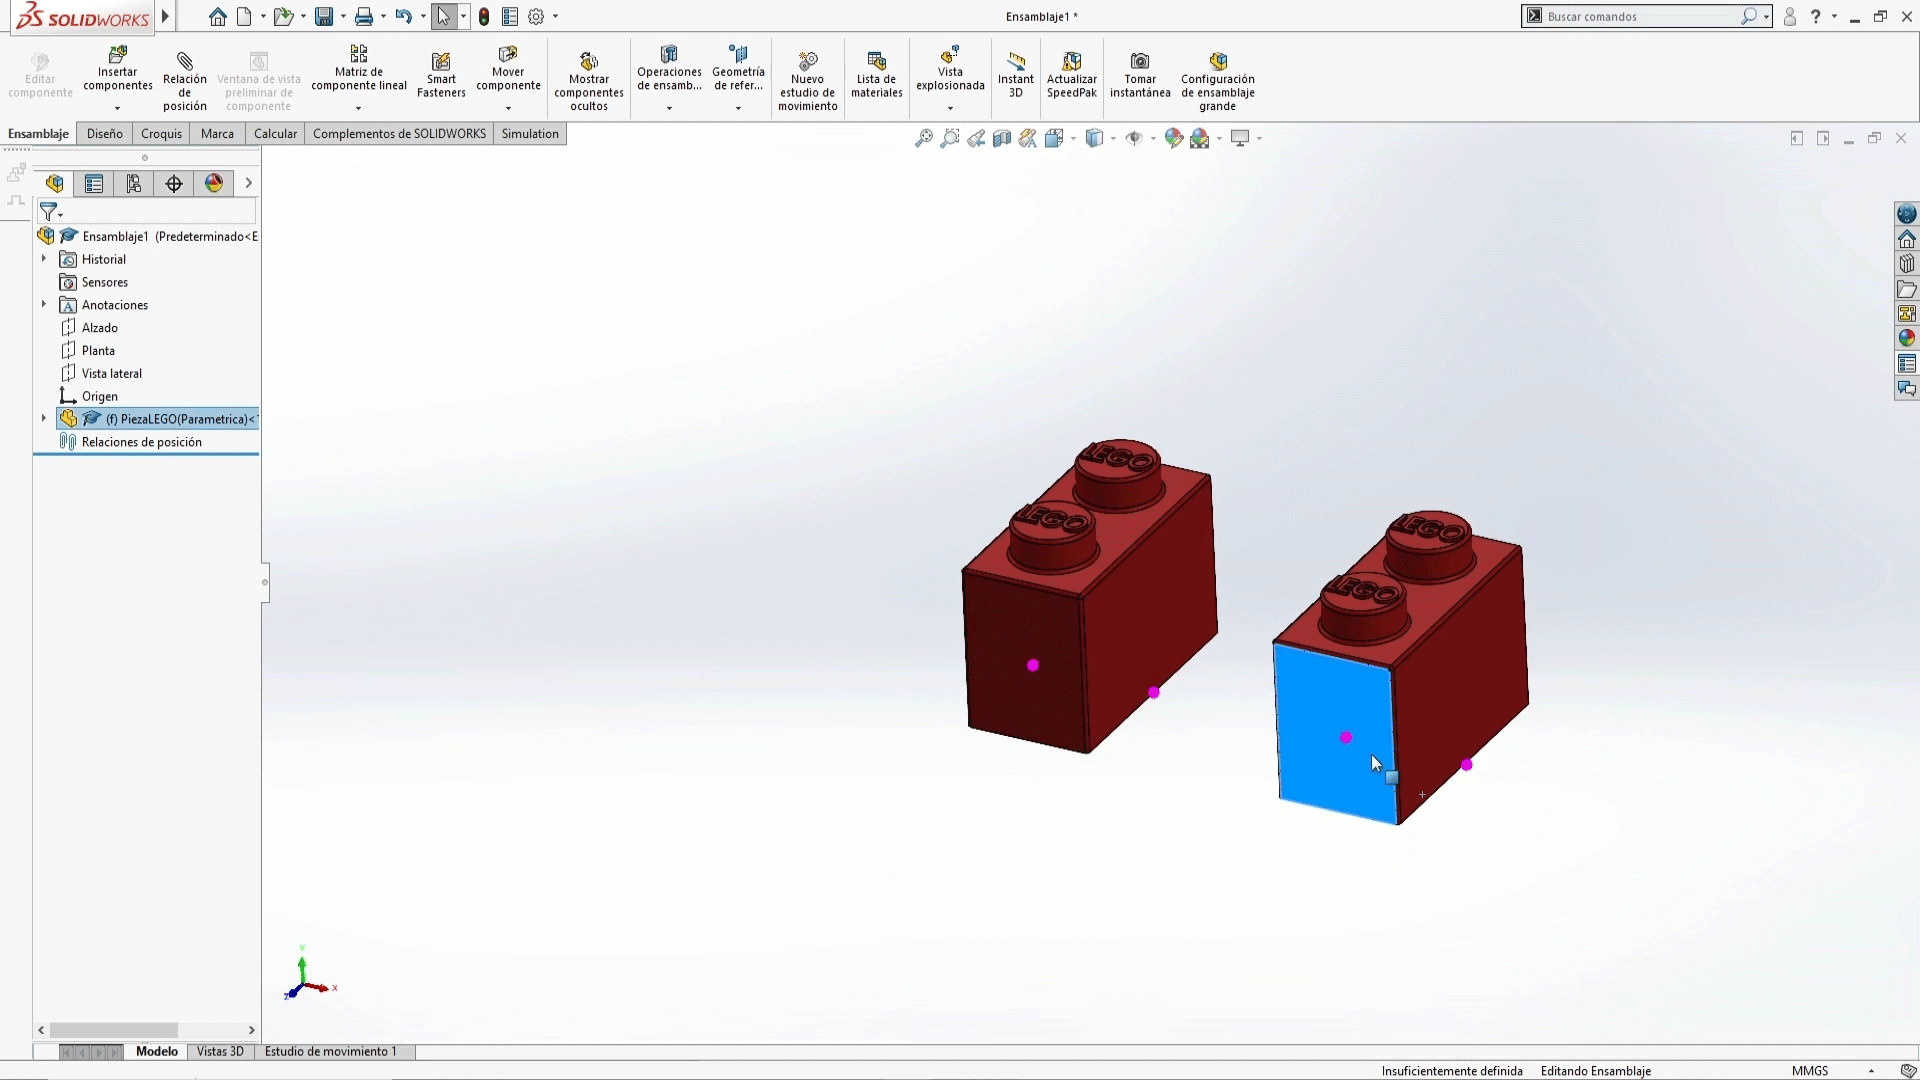This screenshot has height=1080, width=1920.
Task: Open Geometría de referencia tool
Action: pos(738,70)
